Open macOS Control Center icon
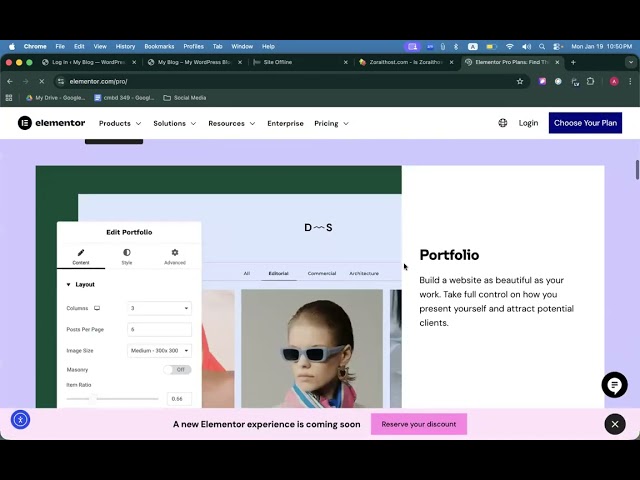Image resolution: width=640 pixels, height=480 pixels. (x=557, y=47)
